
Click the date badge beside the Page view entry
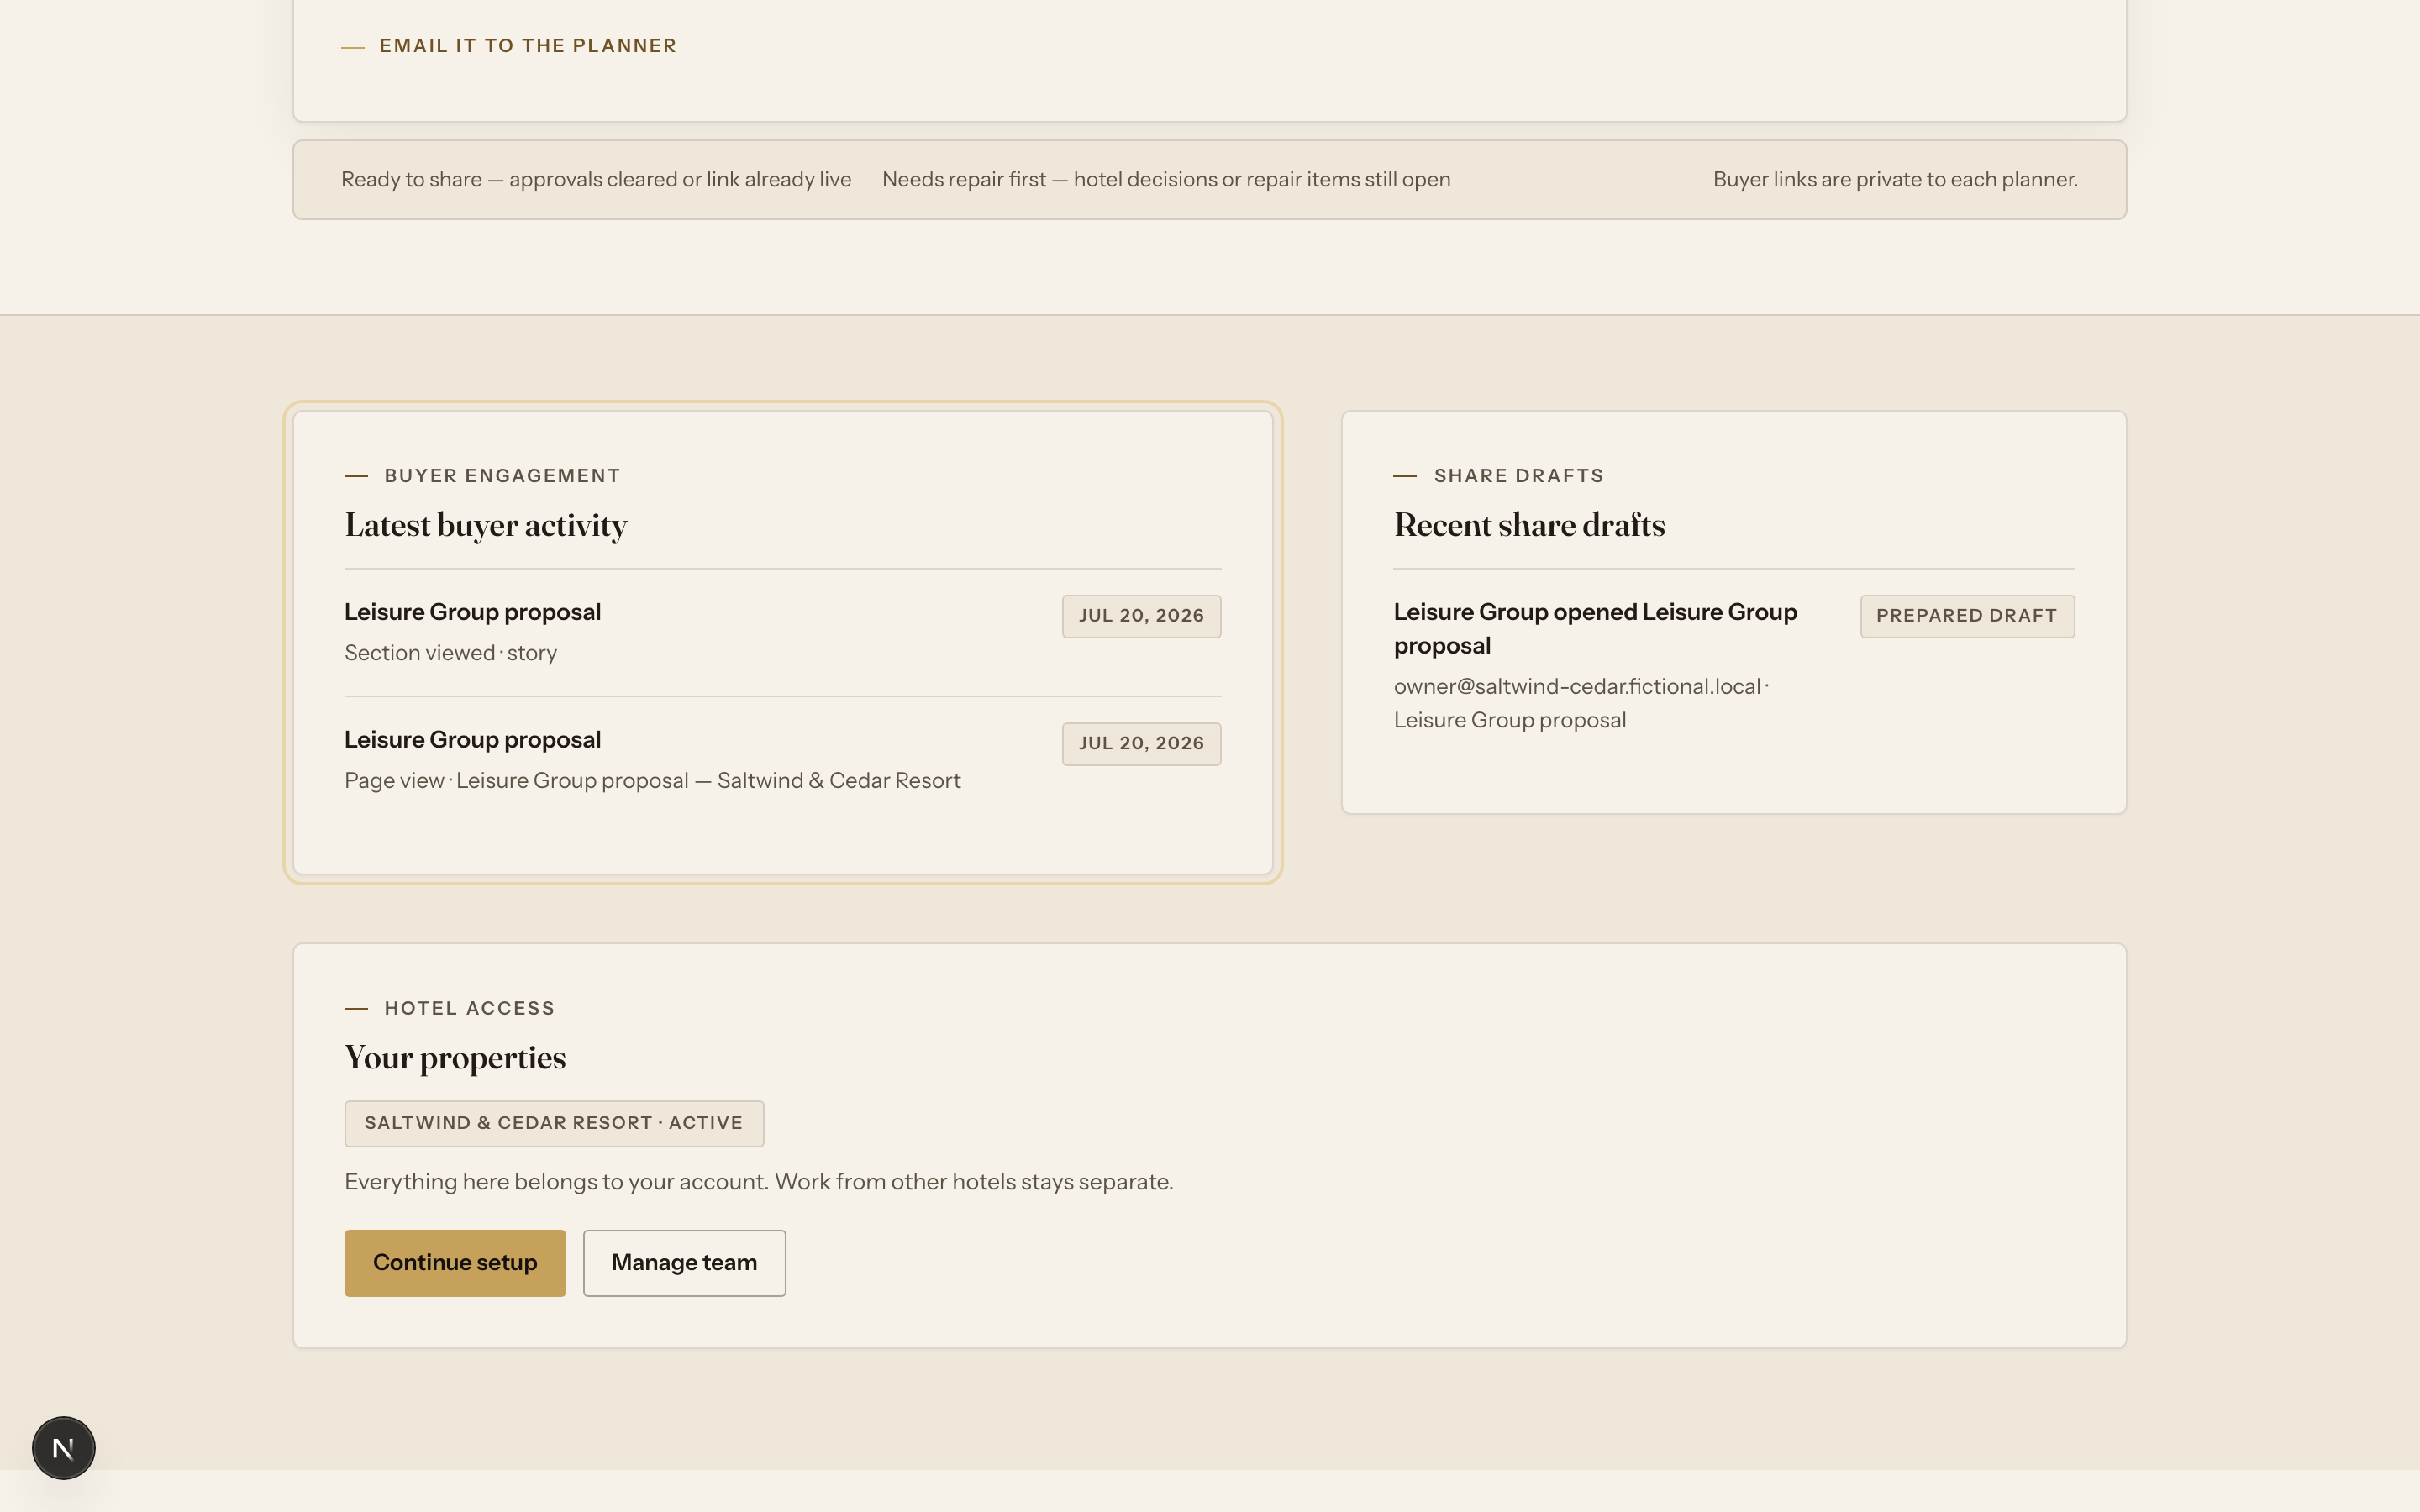tap(1141, 743)
